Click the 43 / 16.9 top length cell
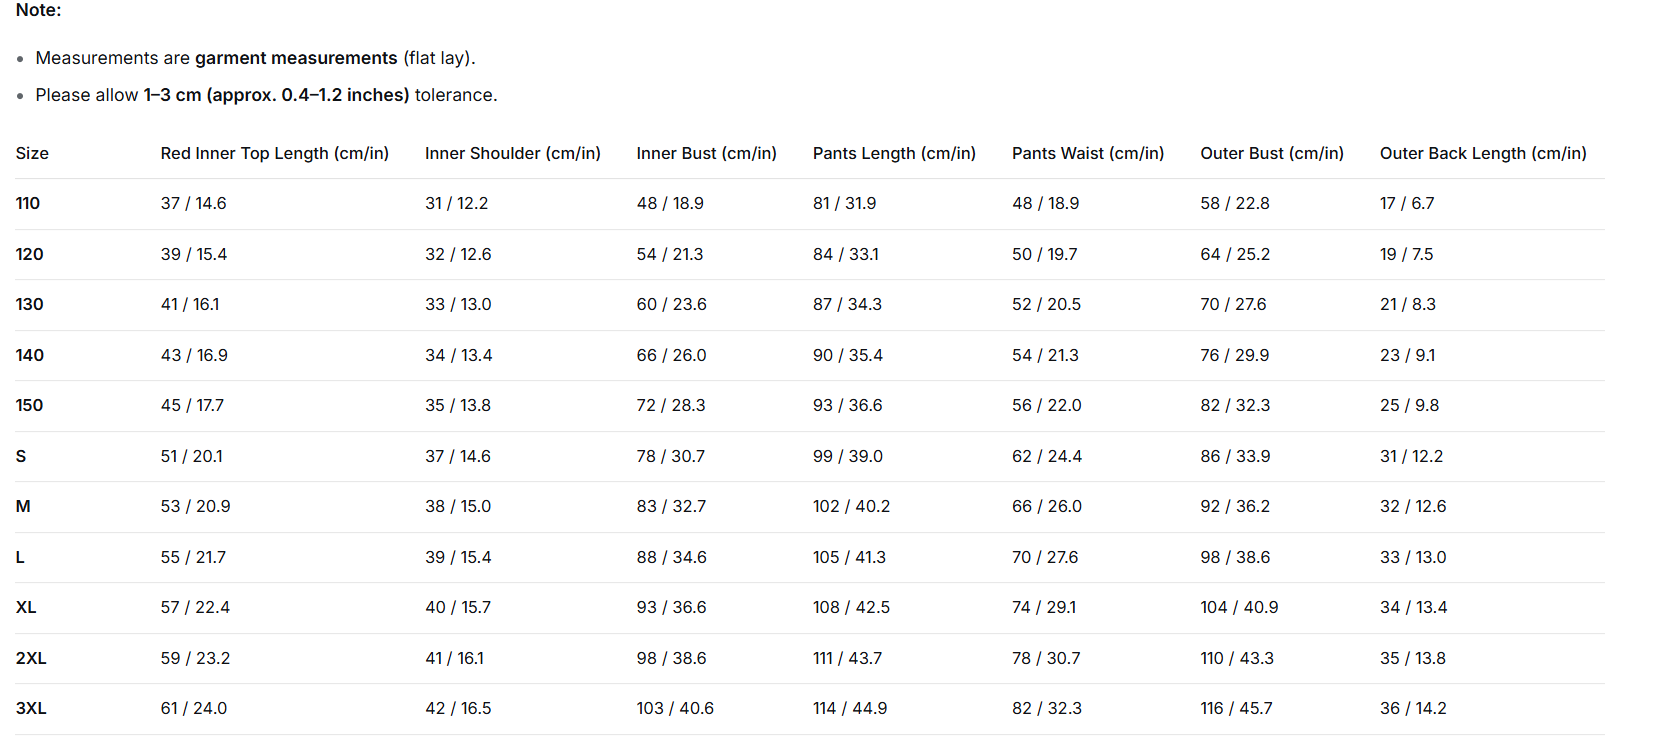This screenshot has width=1658, height=745. (x=194, y=355)
